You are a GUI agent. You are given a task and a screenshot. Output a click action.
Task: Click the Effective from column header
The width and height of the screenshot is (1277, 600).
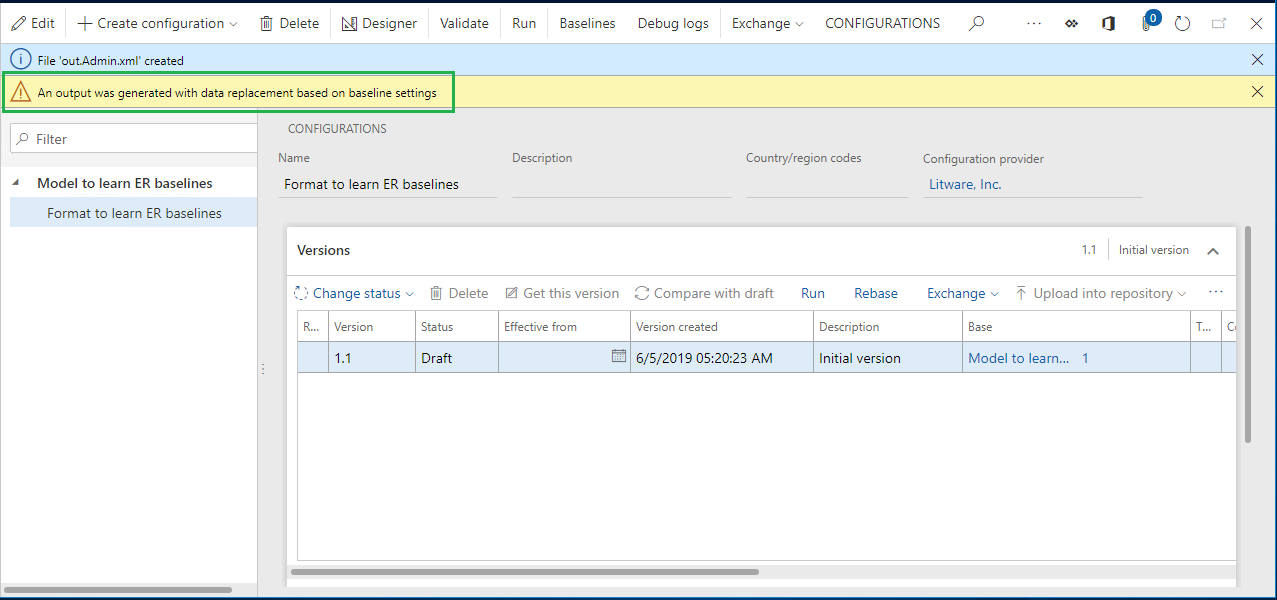(565, 327)
